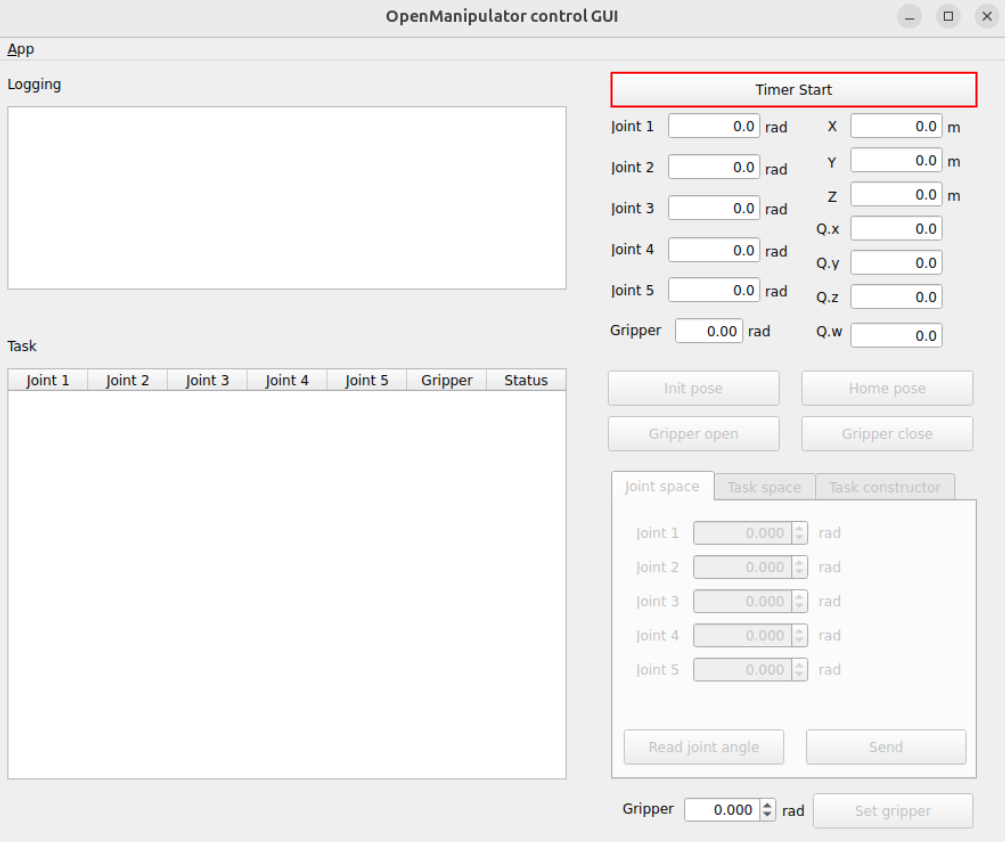The height and width of the screenshot is (842, 1005).
Task: Switch to the Task space tab
Action: tap(764, 487)
